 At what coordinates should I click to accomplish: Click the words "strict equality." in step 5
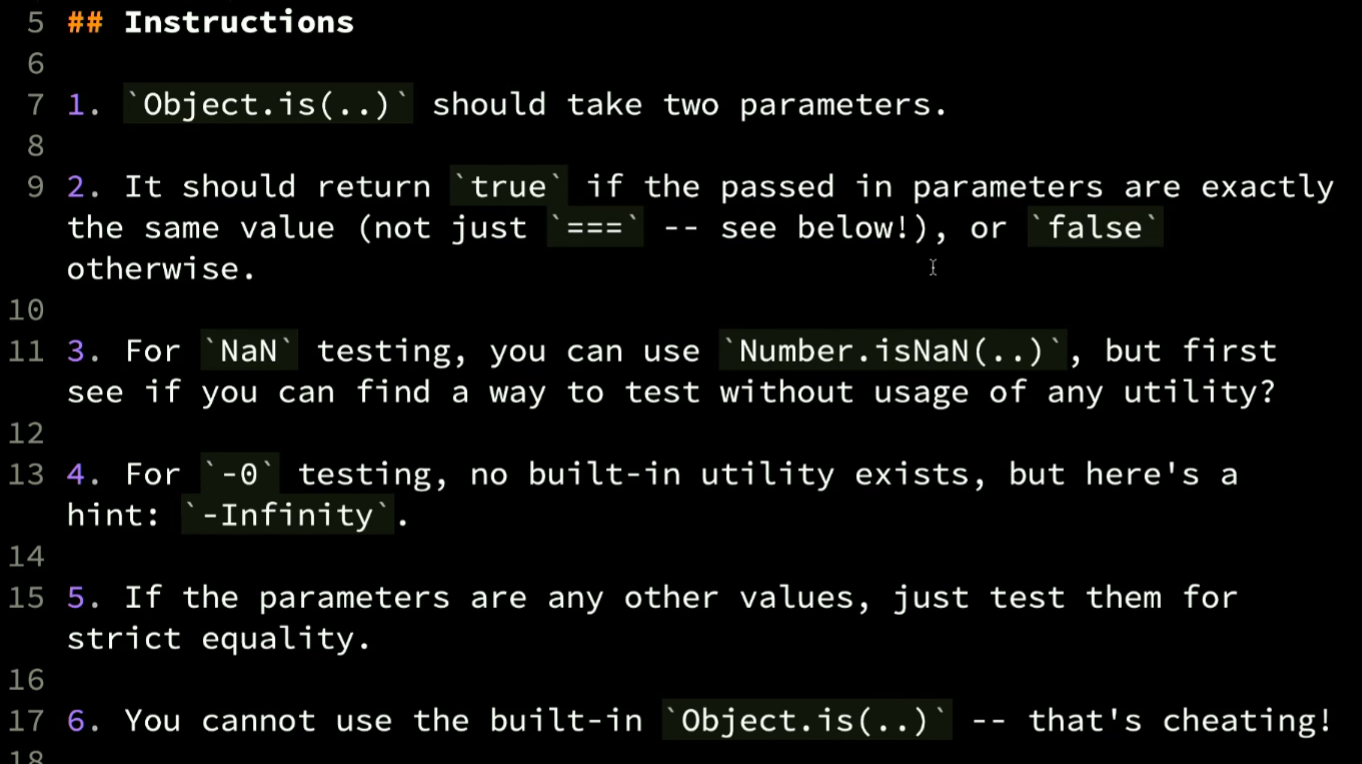(218, 638)
